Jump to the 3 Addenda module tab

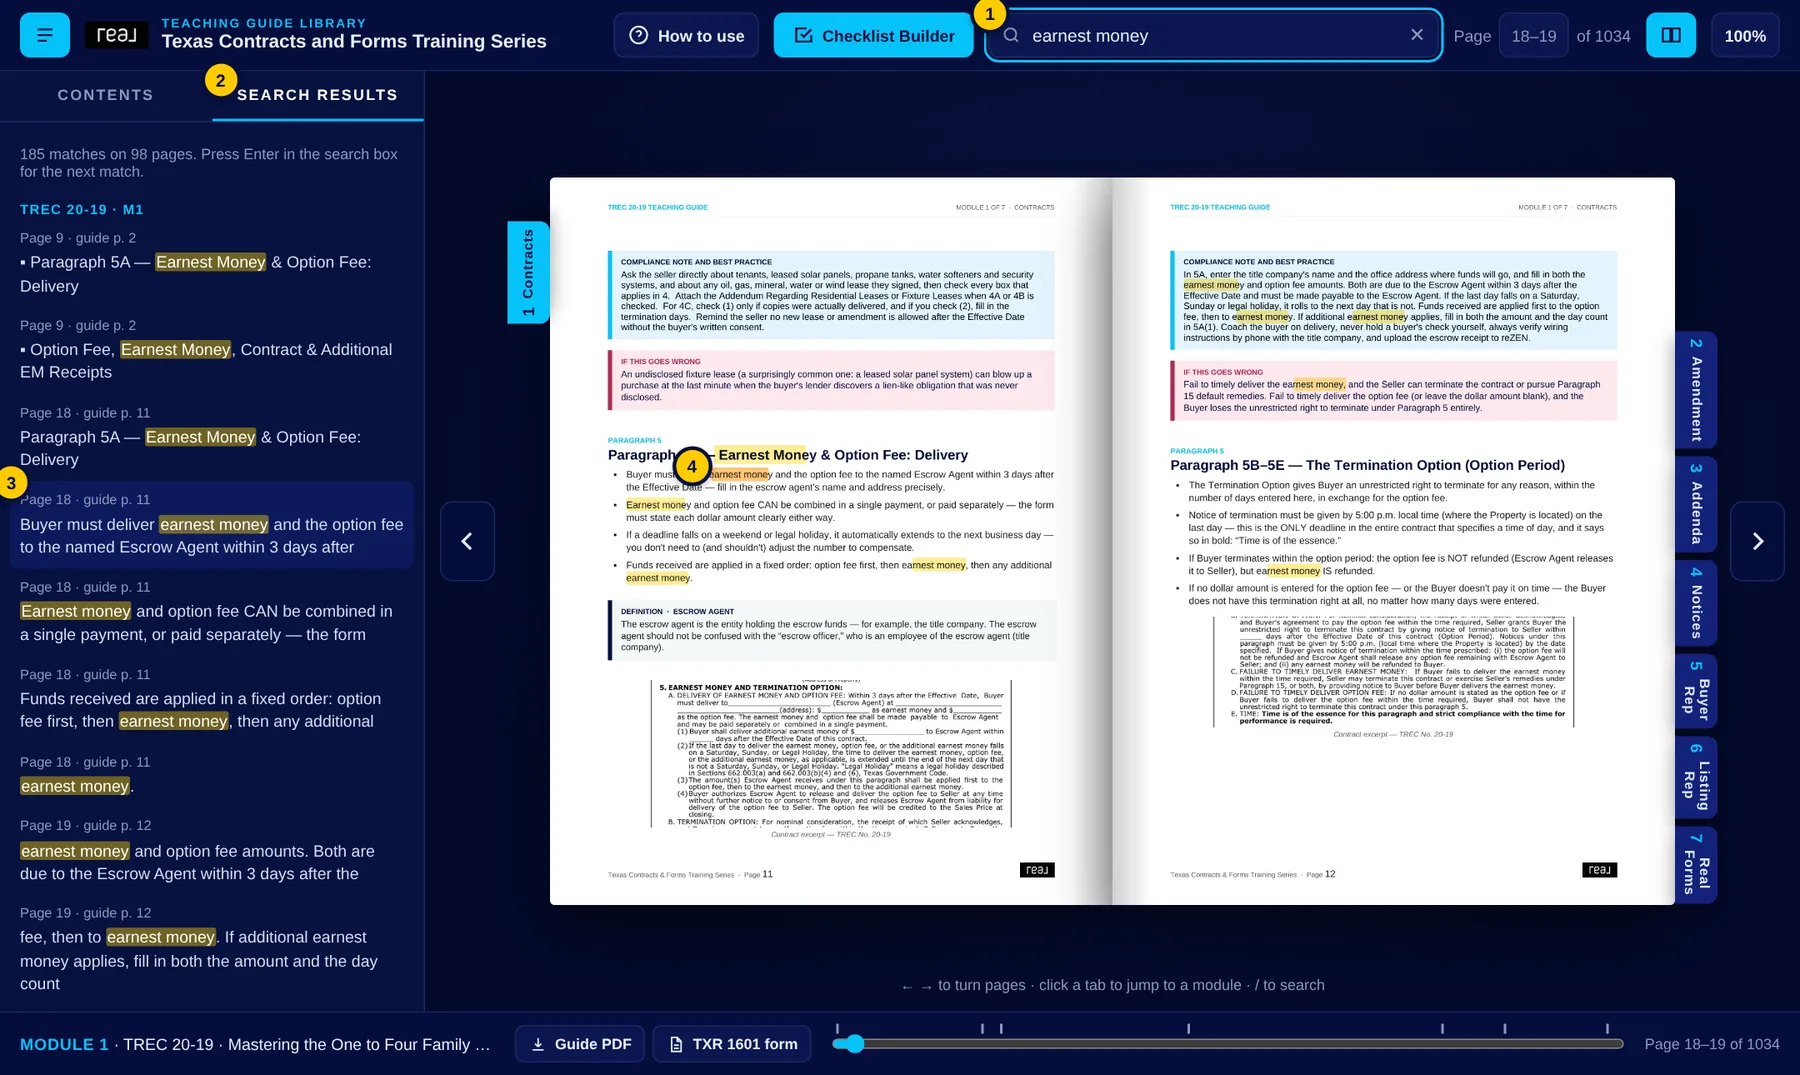1696,504
